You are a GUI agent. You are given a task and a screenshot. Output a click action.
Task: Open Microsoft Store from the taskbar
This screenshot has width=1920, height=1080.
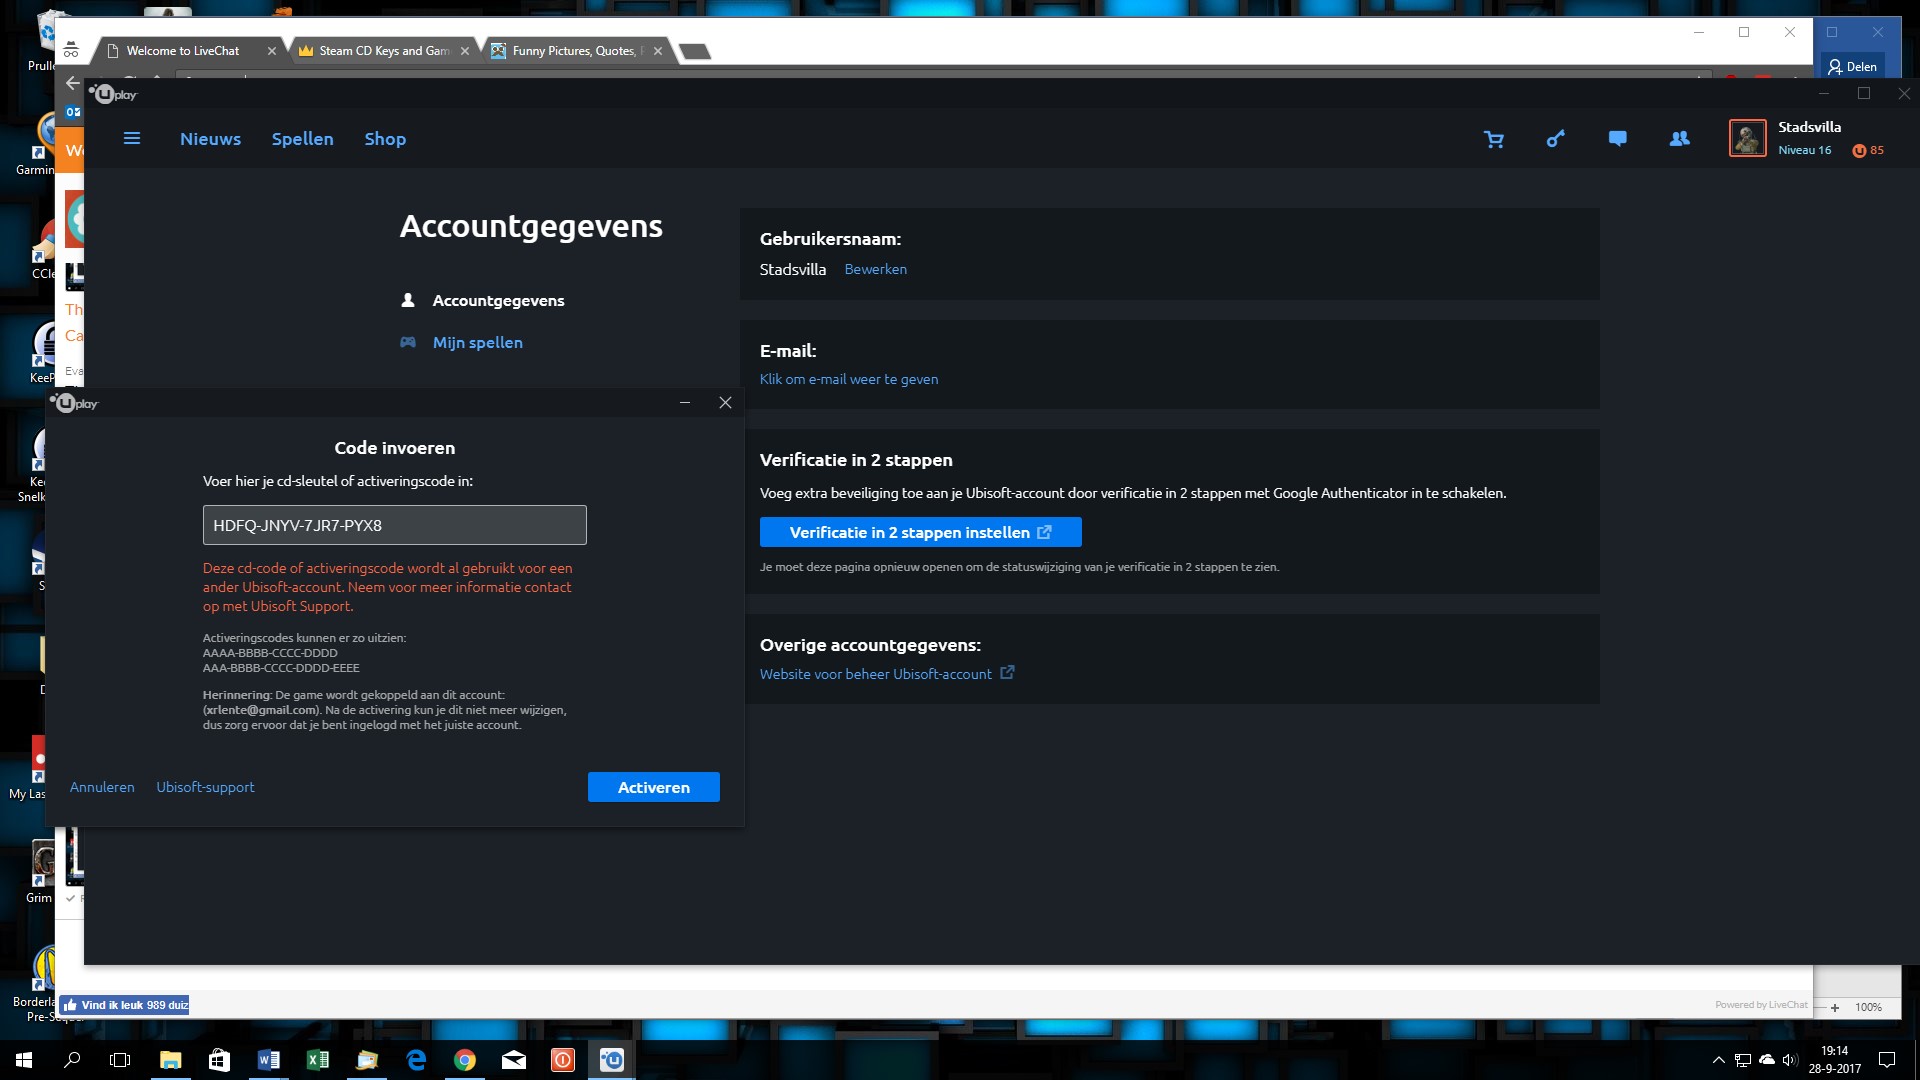click(x=219, y=1060)
